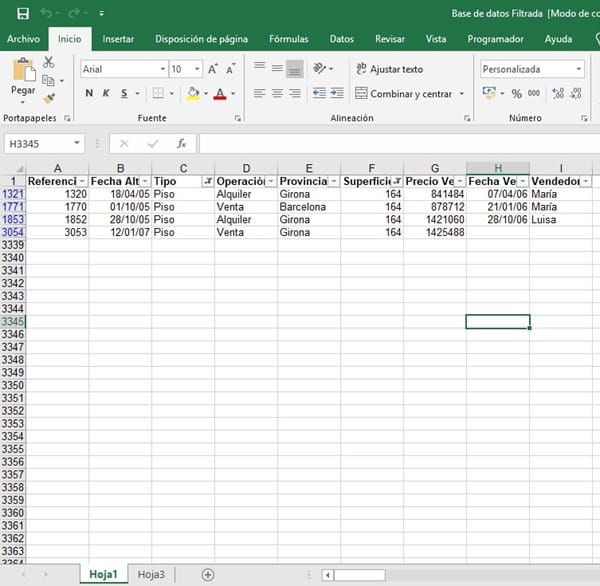
Task: Toggle bold formatting (N button)
Action: (x=89, y=93)
